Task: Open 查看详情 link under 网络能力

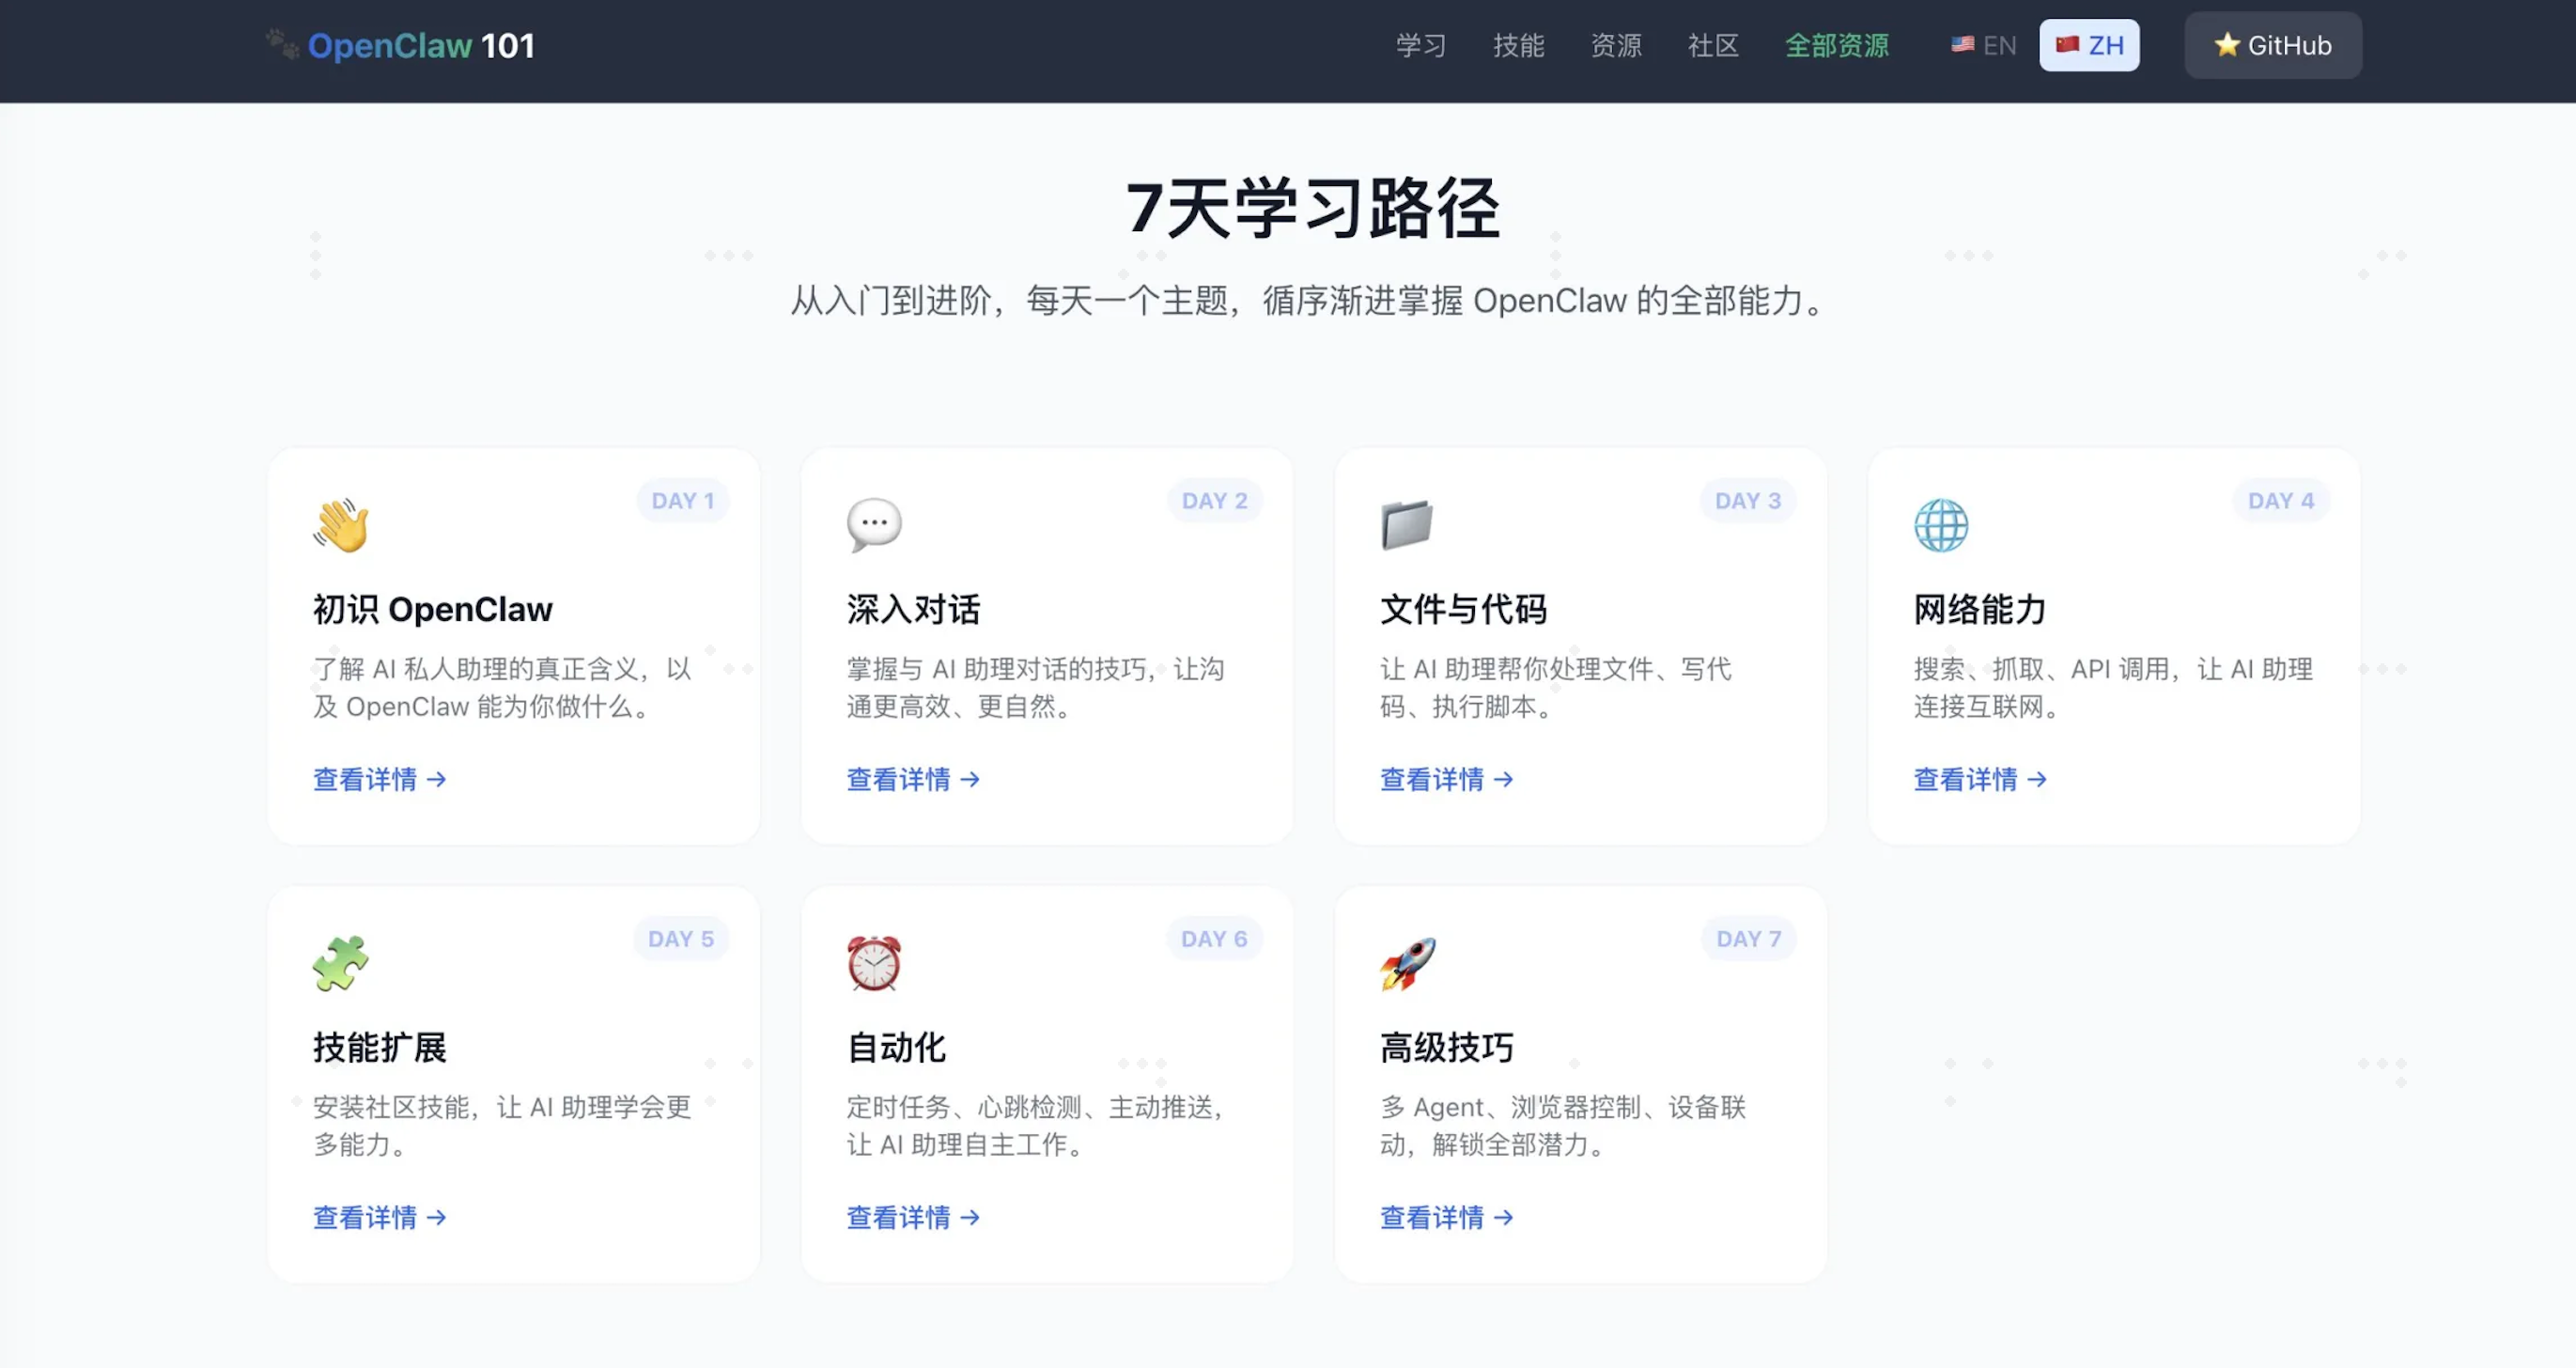Action: [x=1980, y=779]
